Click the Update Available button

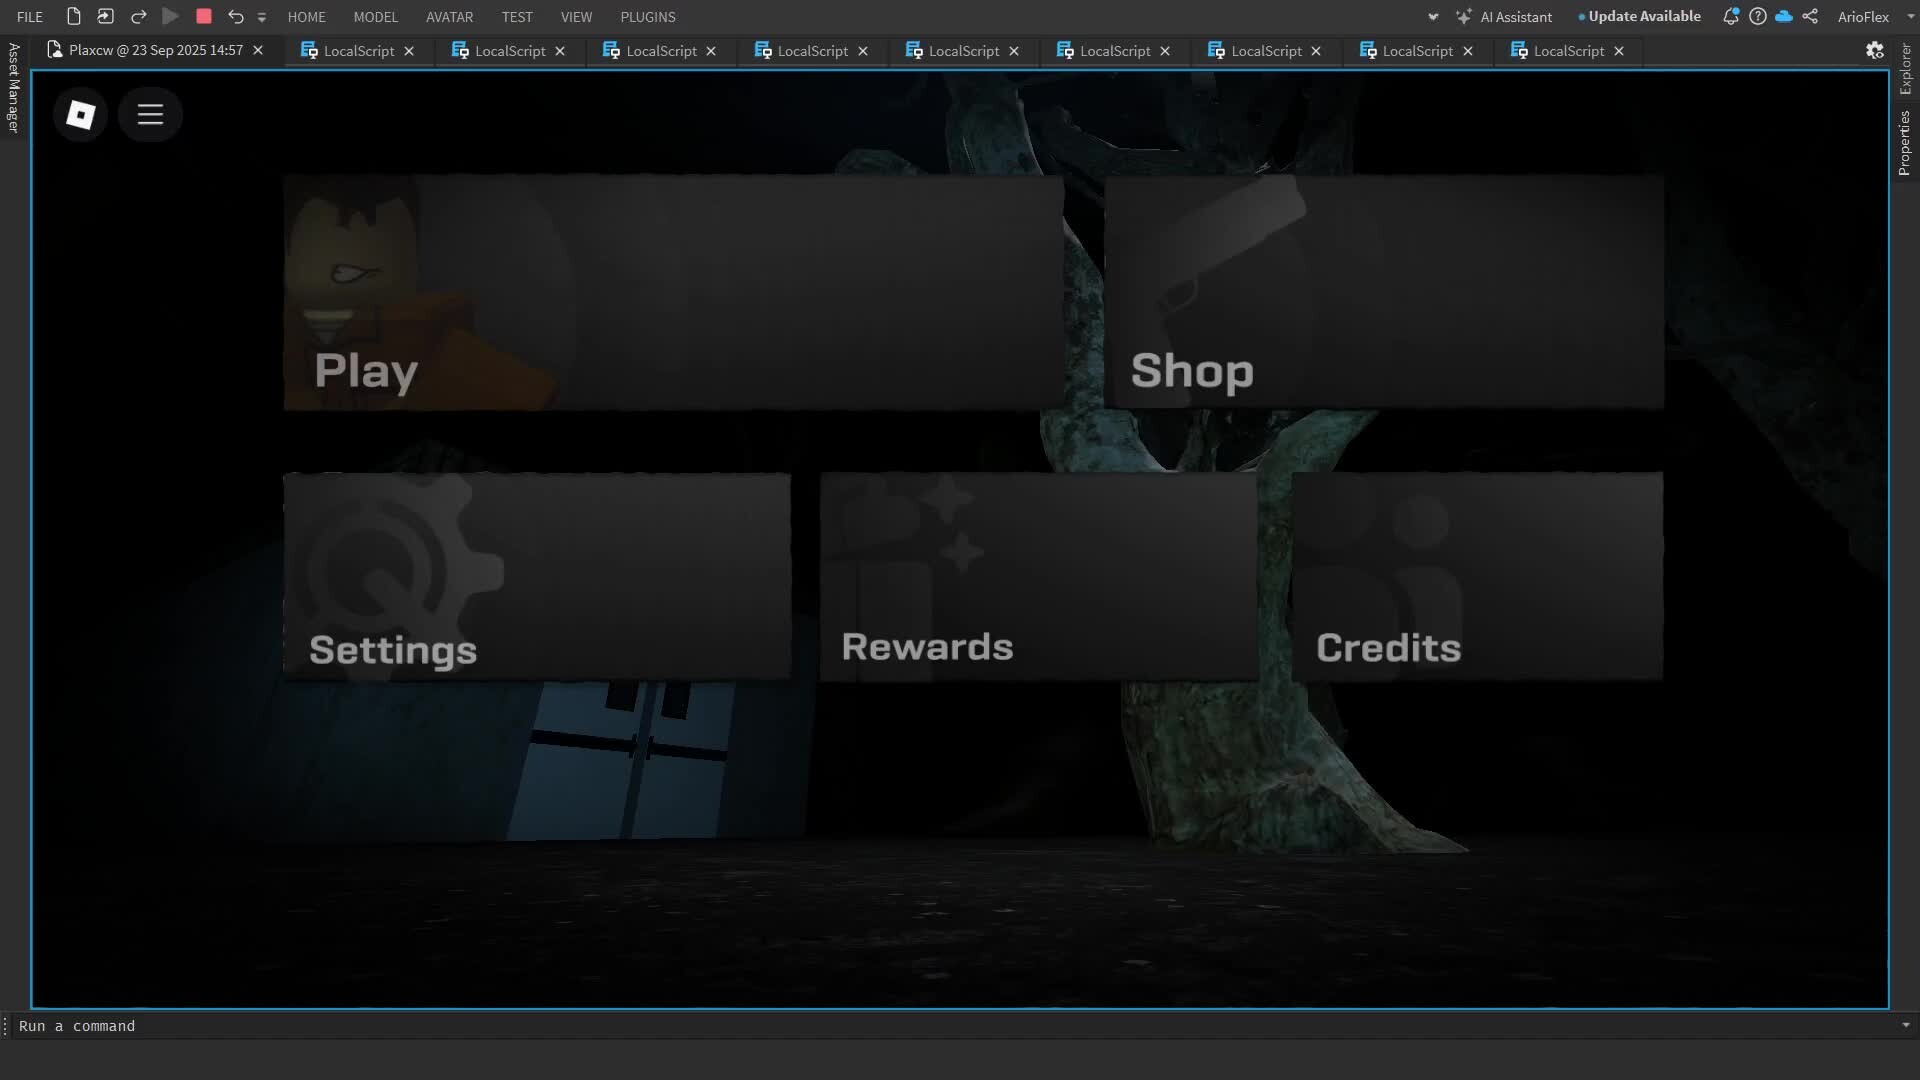1639,16
